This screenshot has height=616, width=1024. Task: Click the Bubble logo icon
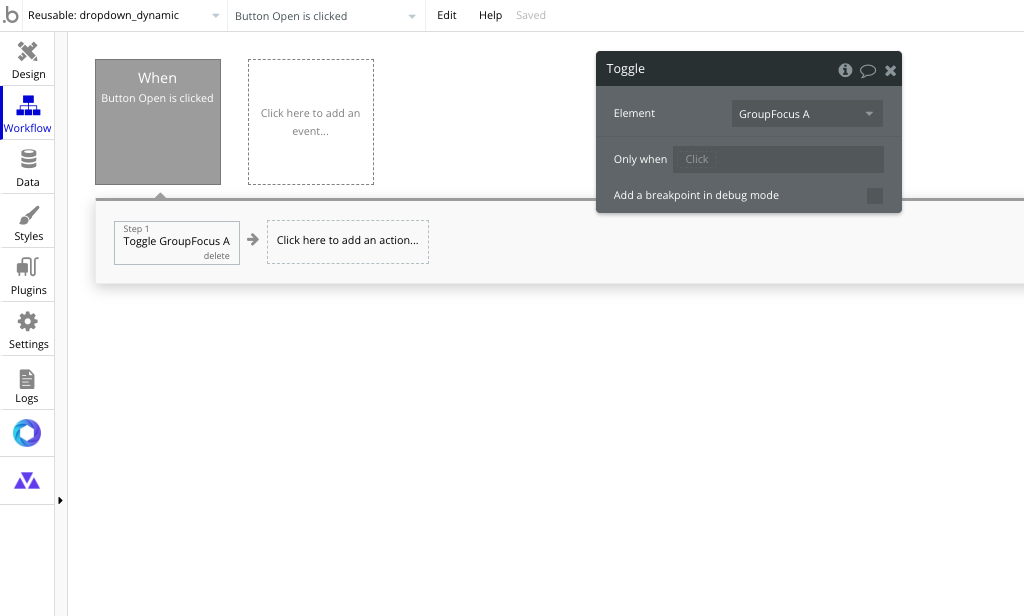click(x=11, y=16)
